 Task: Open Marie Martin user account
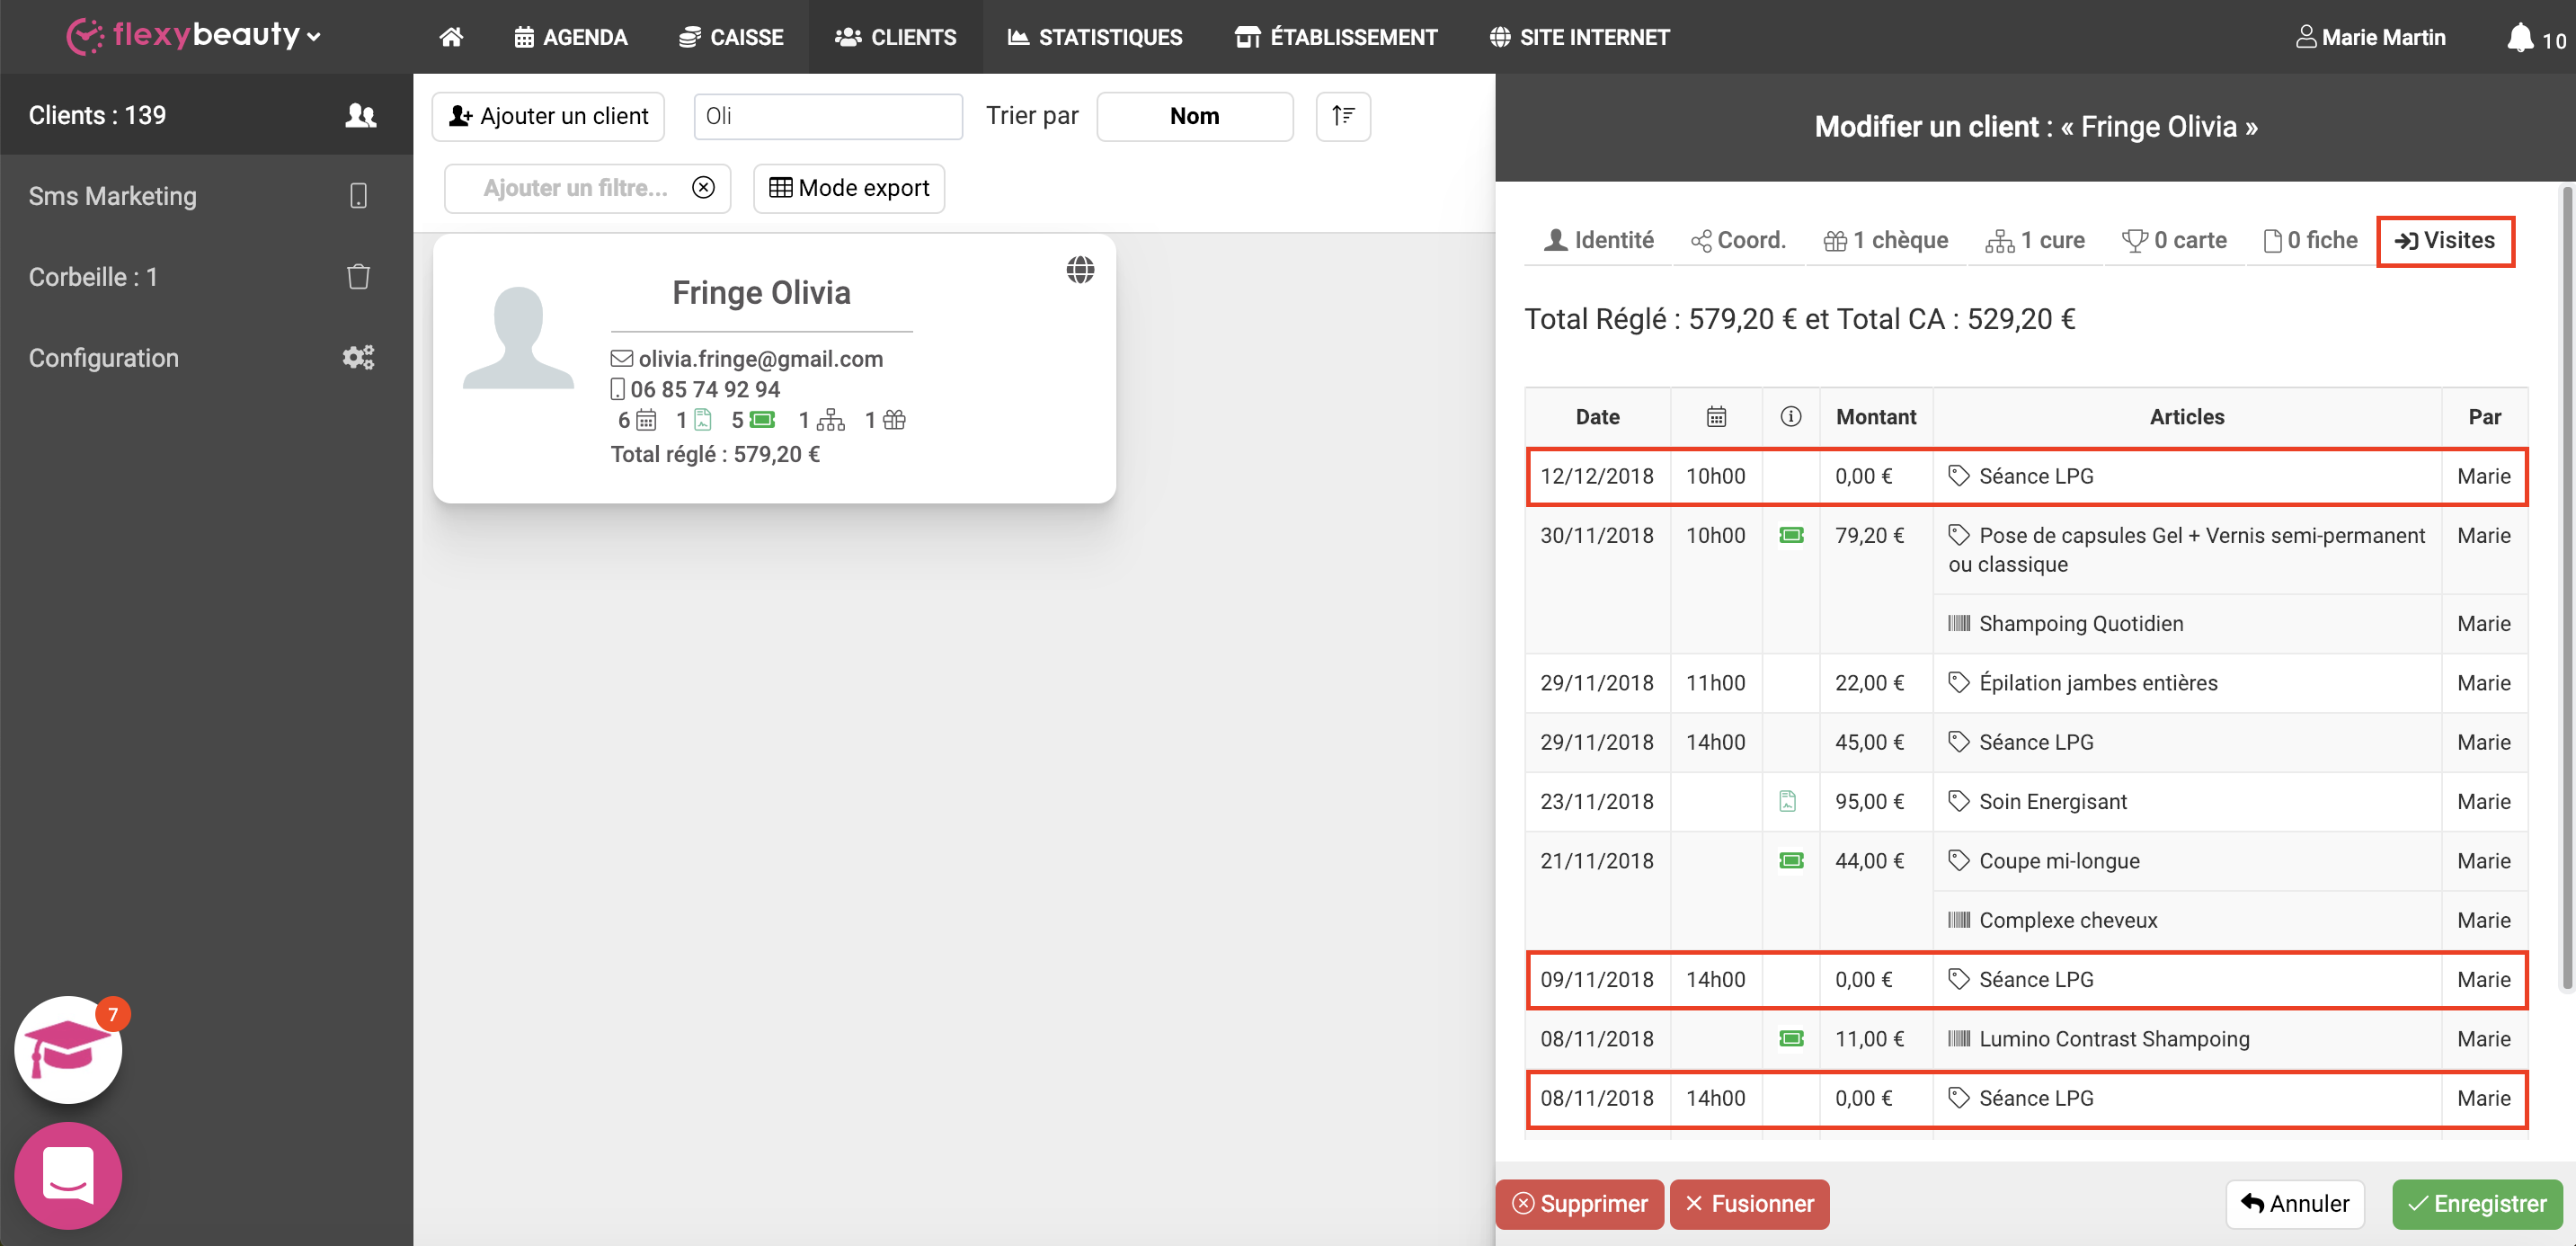[2371, 37]
